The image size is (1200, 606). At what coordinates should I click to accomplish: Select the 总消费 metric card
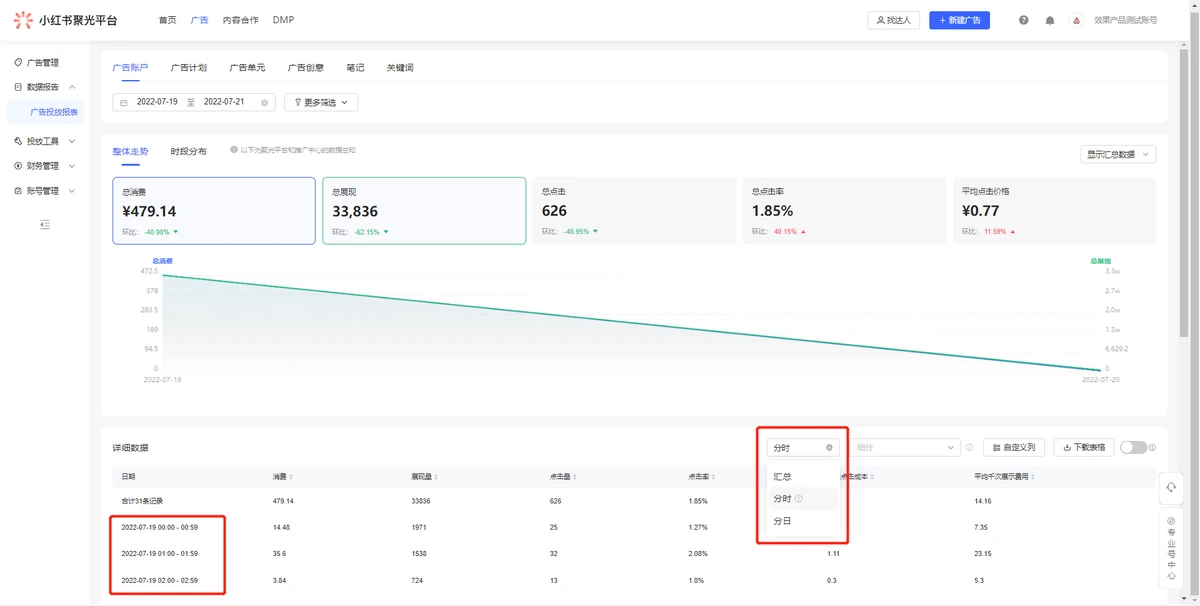(214, 211)
